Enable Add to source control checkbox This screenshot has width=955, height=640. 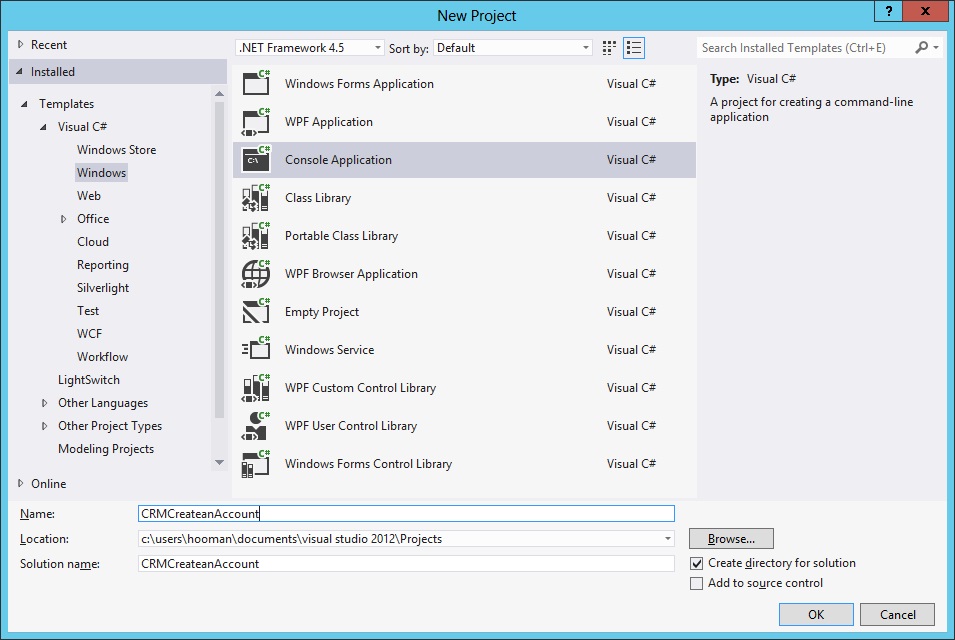click(x=696, y=583)
